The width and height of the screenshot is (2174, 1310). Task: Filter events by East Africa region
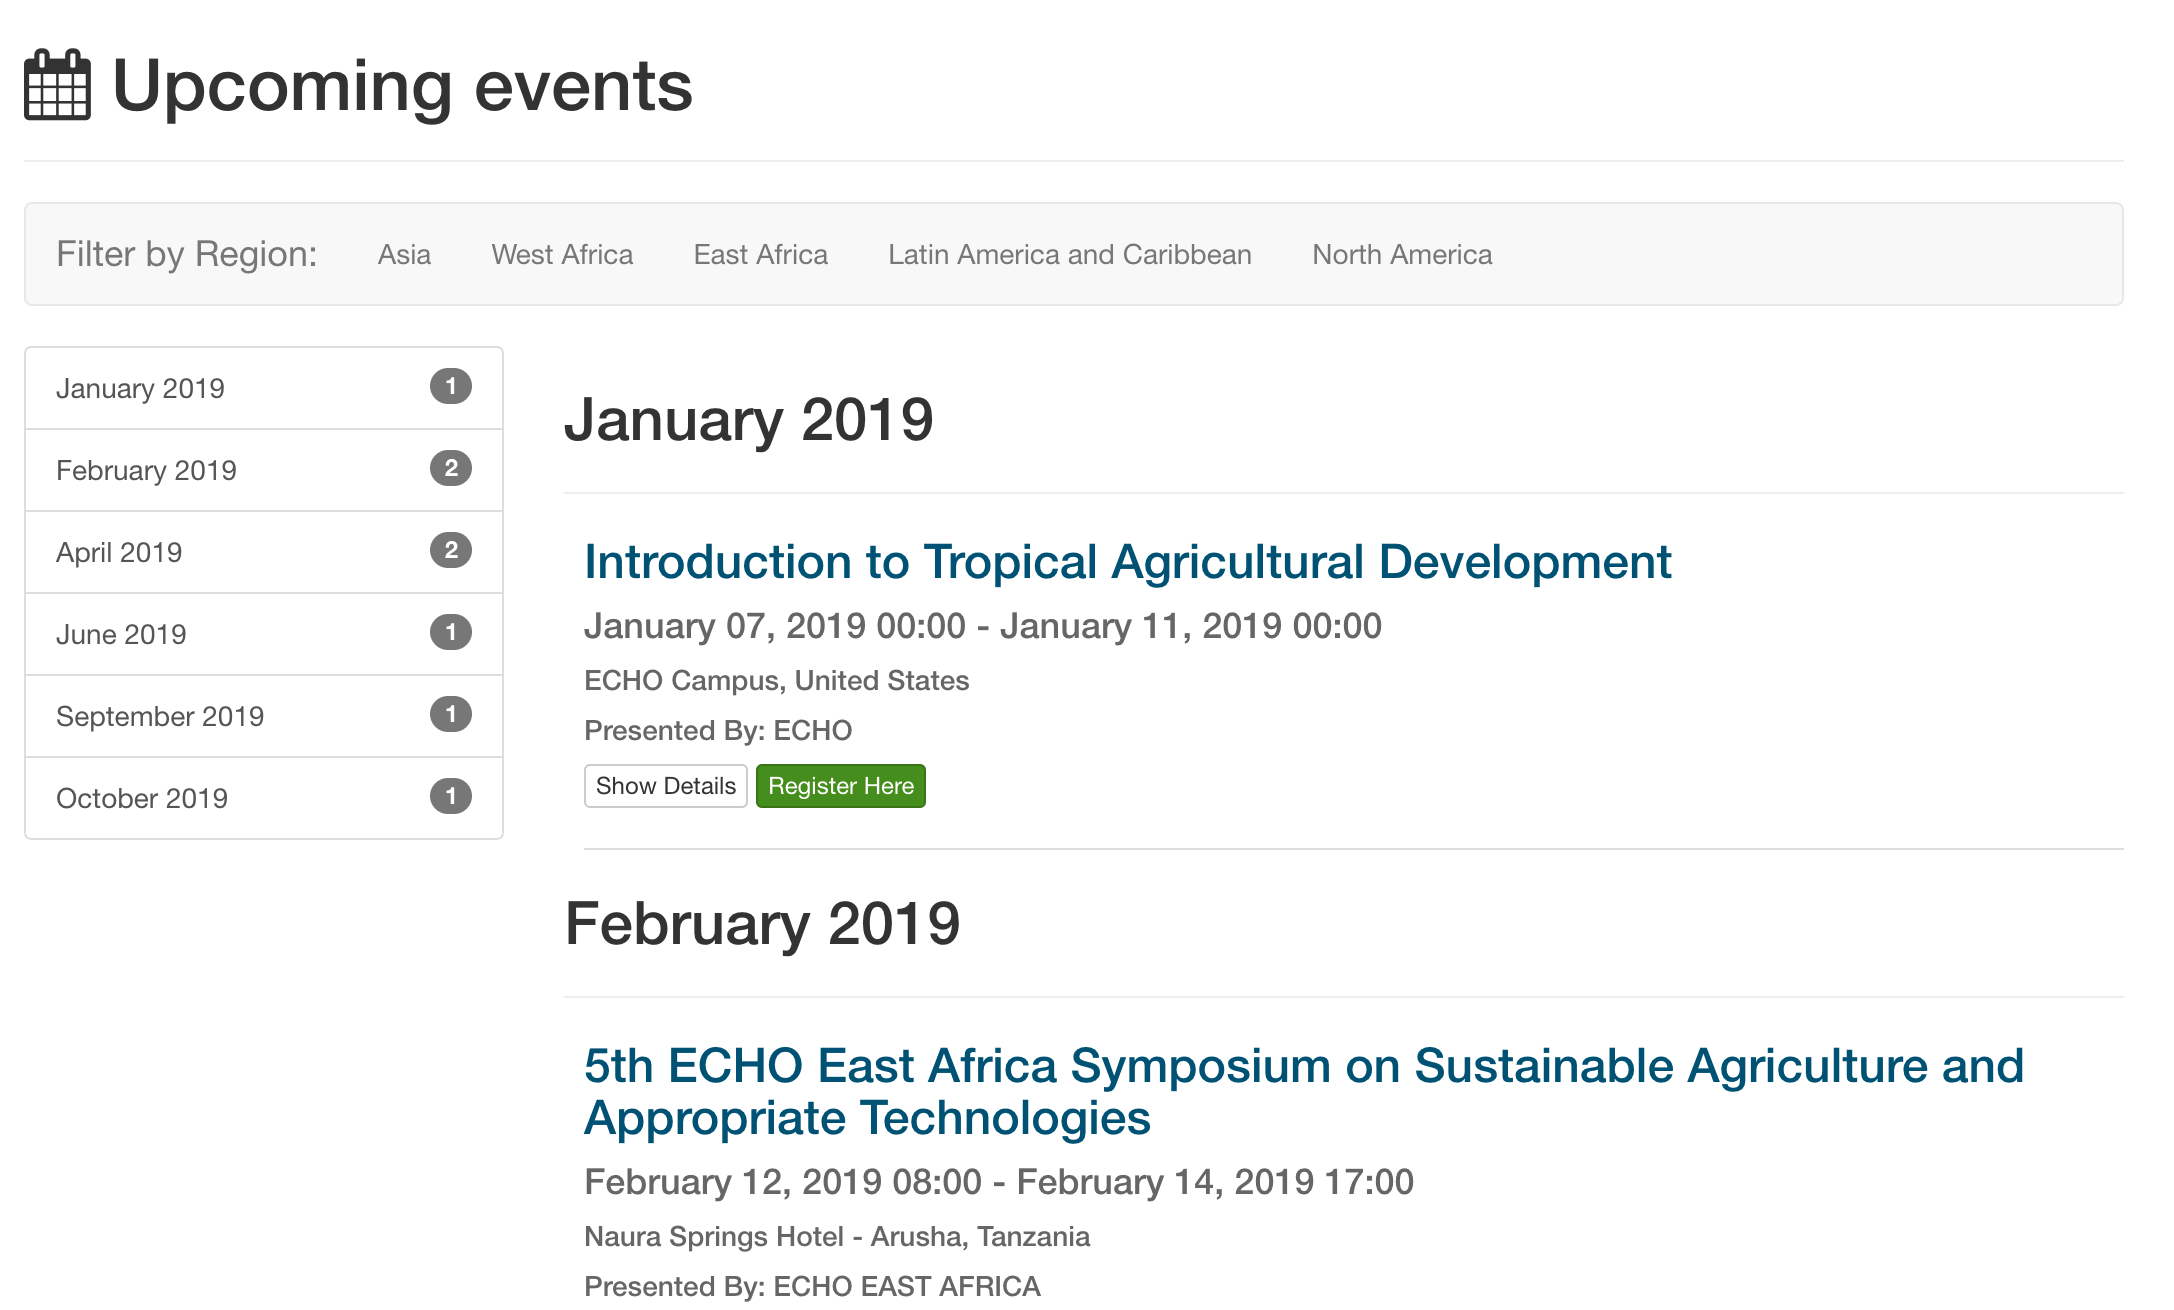pos(760,254)
